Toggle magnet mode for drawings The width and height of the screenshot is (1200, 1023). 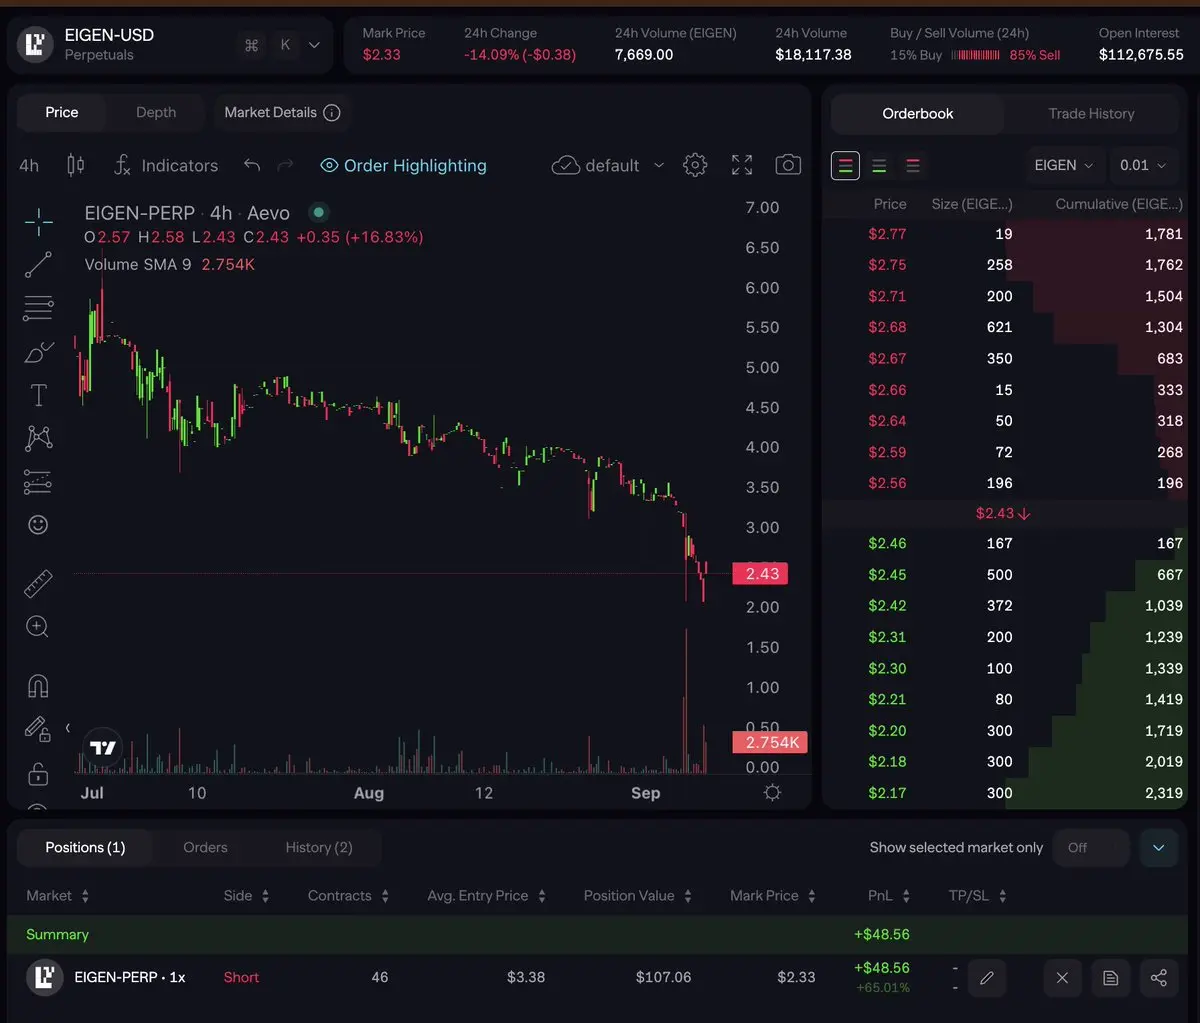(x=38, y=686)
